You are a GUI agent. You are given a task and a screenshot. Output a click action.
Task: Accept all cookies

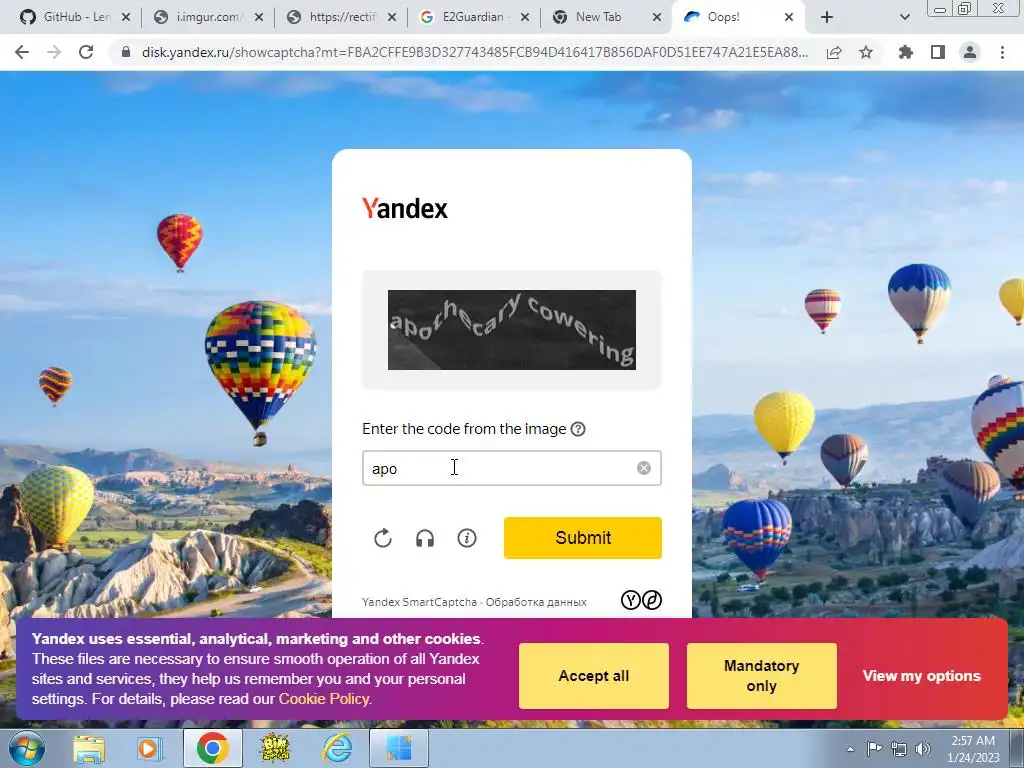click(594, 676)
